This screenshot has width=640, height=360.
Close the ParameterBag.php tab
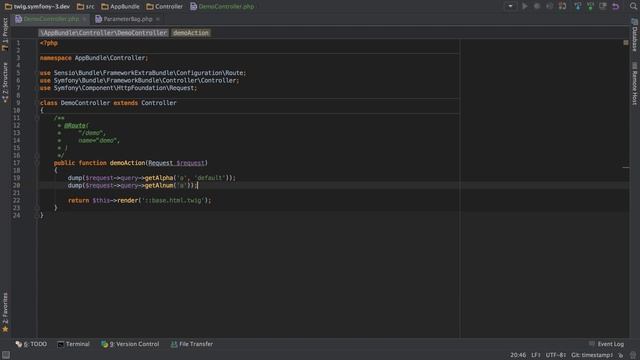pyautogui.click(x=158, y=19)
